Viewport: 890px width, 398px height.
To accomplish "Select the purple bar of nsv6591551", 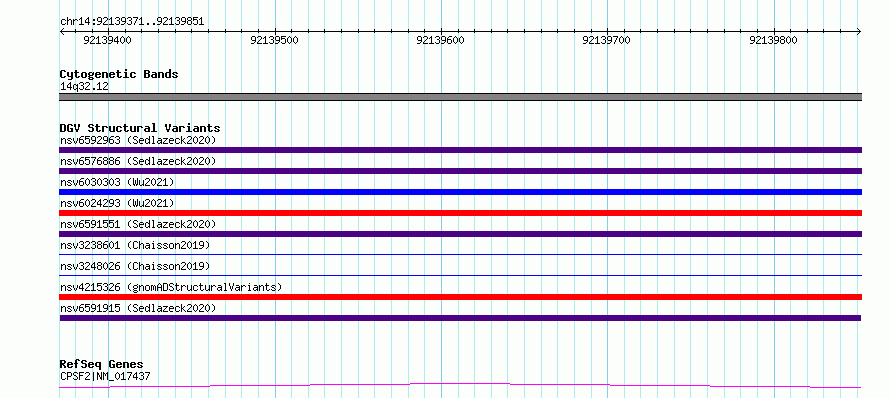I will point(460,234).
